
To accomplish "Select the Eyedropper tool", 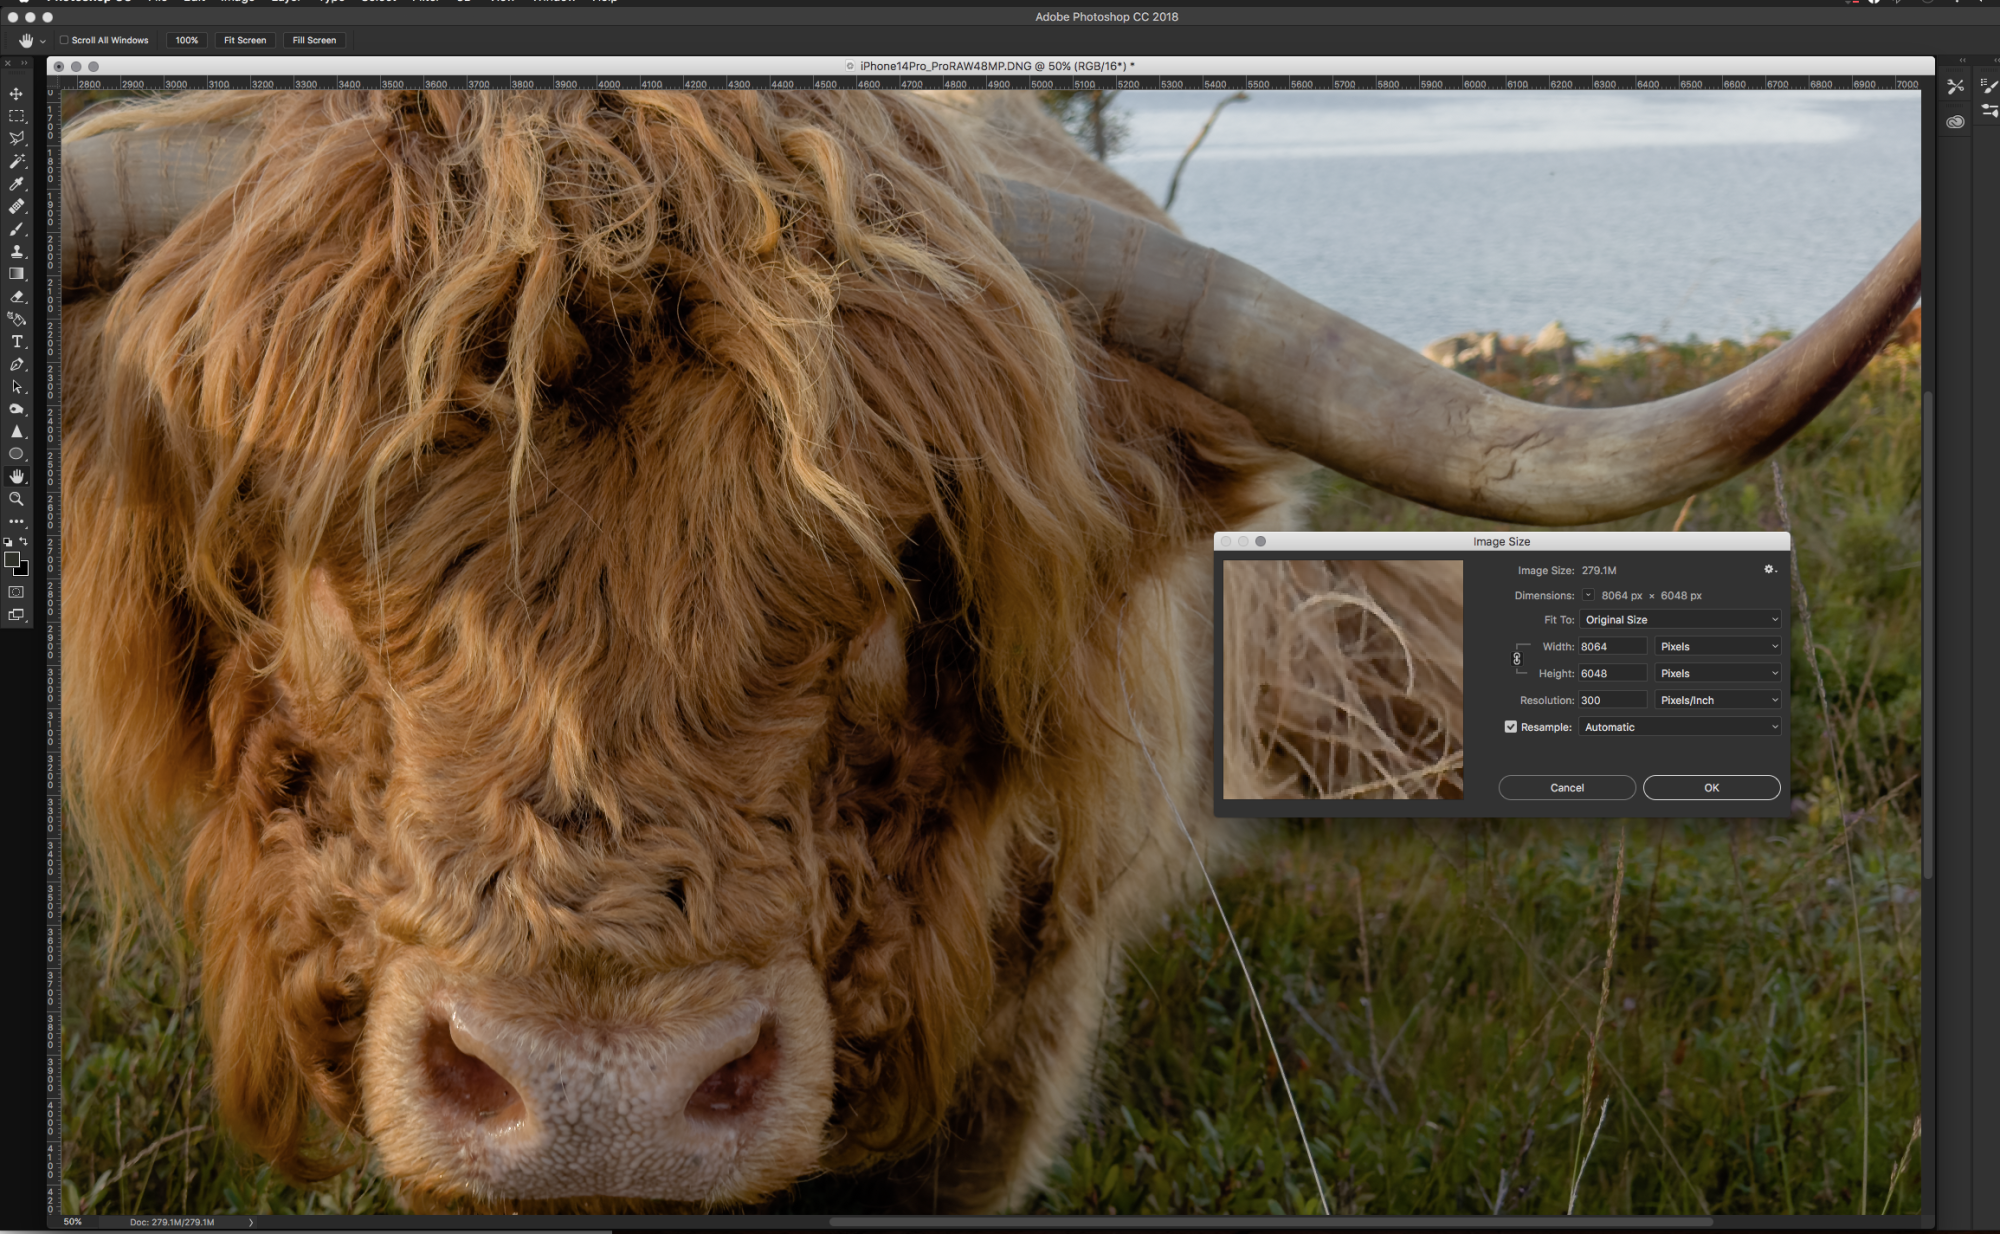I will [x=16, y=184].
